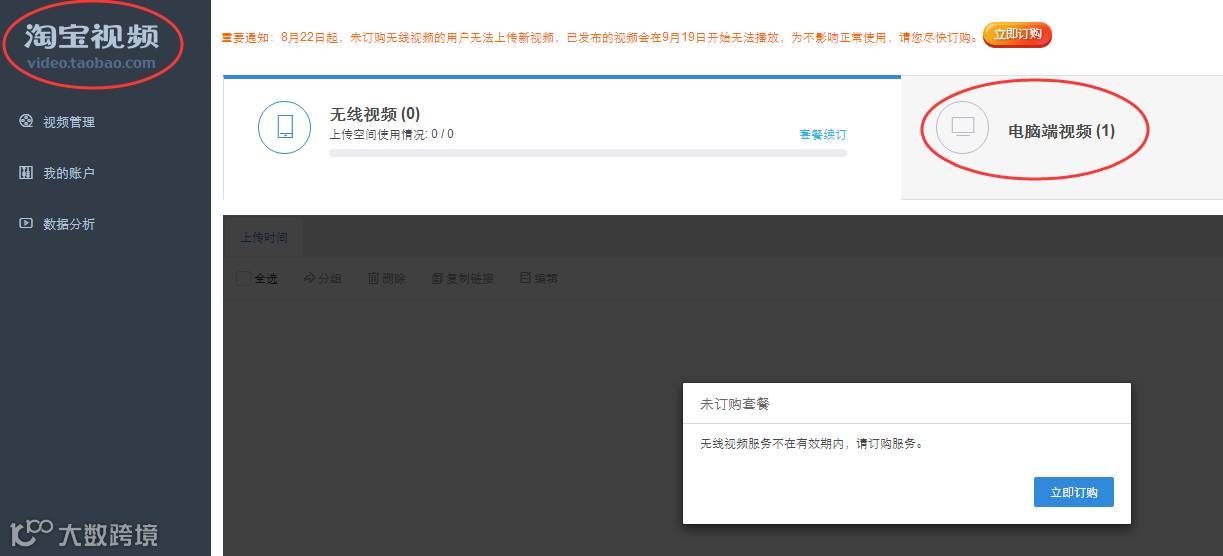Click the 分组 toolbar action
This screenshot has height=556, width=1223.
coord(322,278)
